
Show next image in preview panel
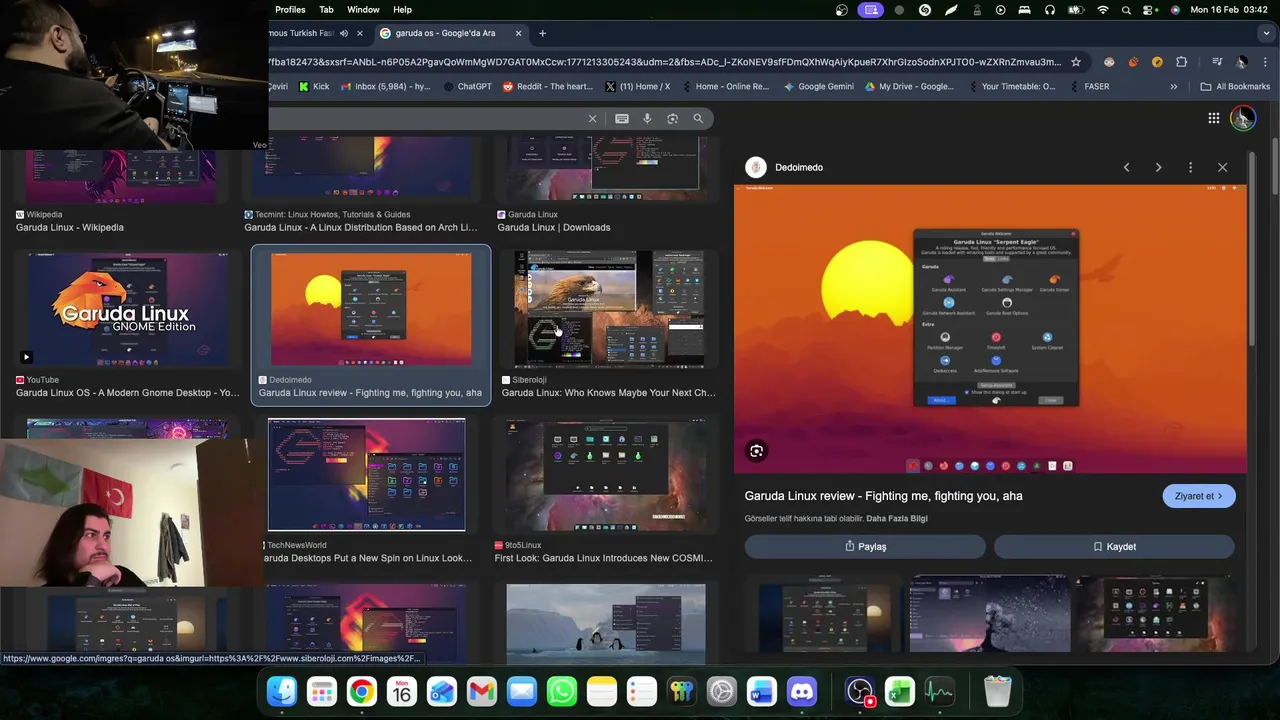1158,168
